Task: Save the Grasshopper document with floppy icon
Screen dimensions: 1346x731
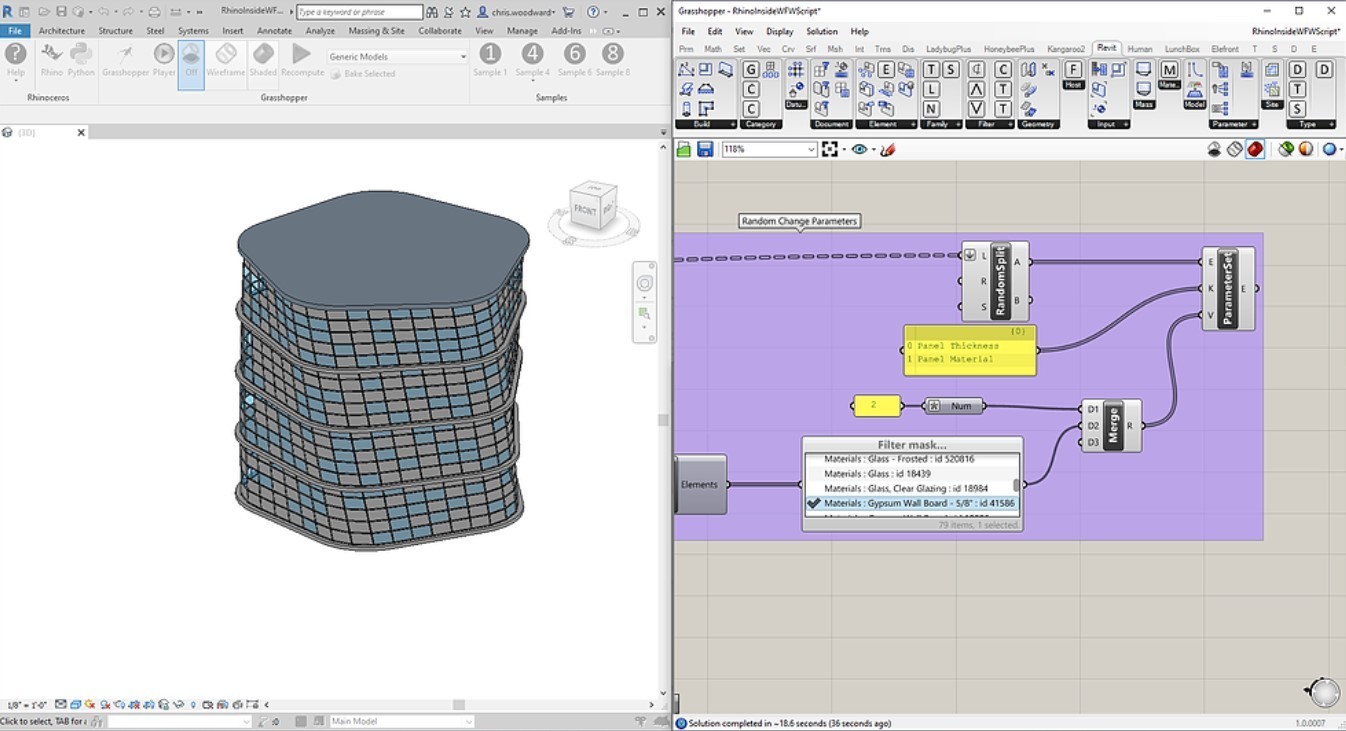Action: pos(705,149)
